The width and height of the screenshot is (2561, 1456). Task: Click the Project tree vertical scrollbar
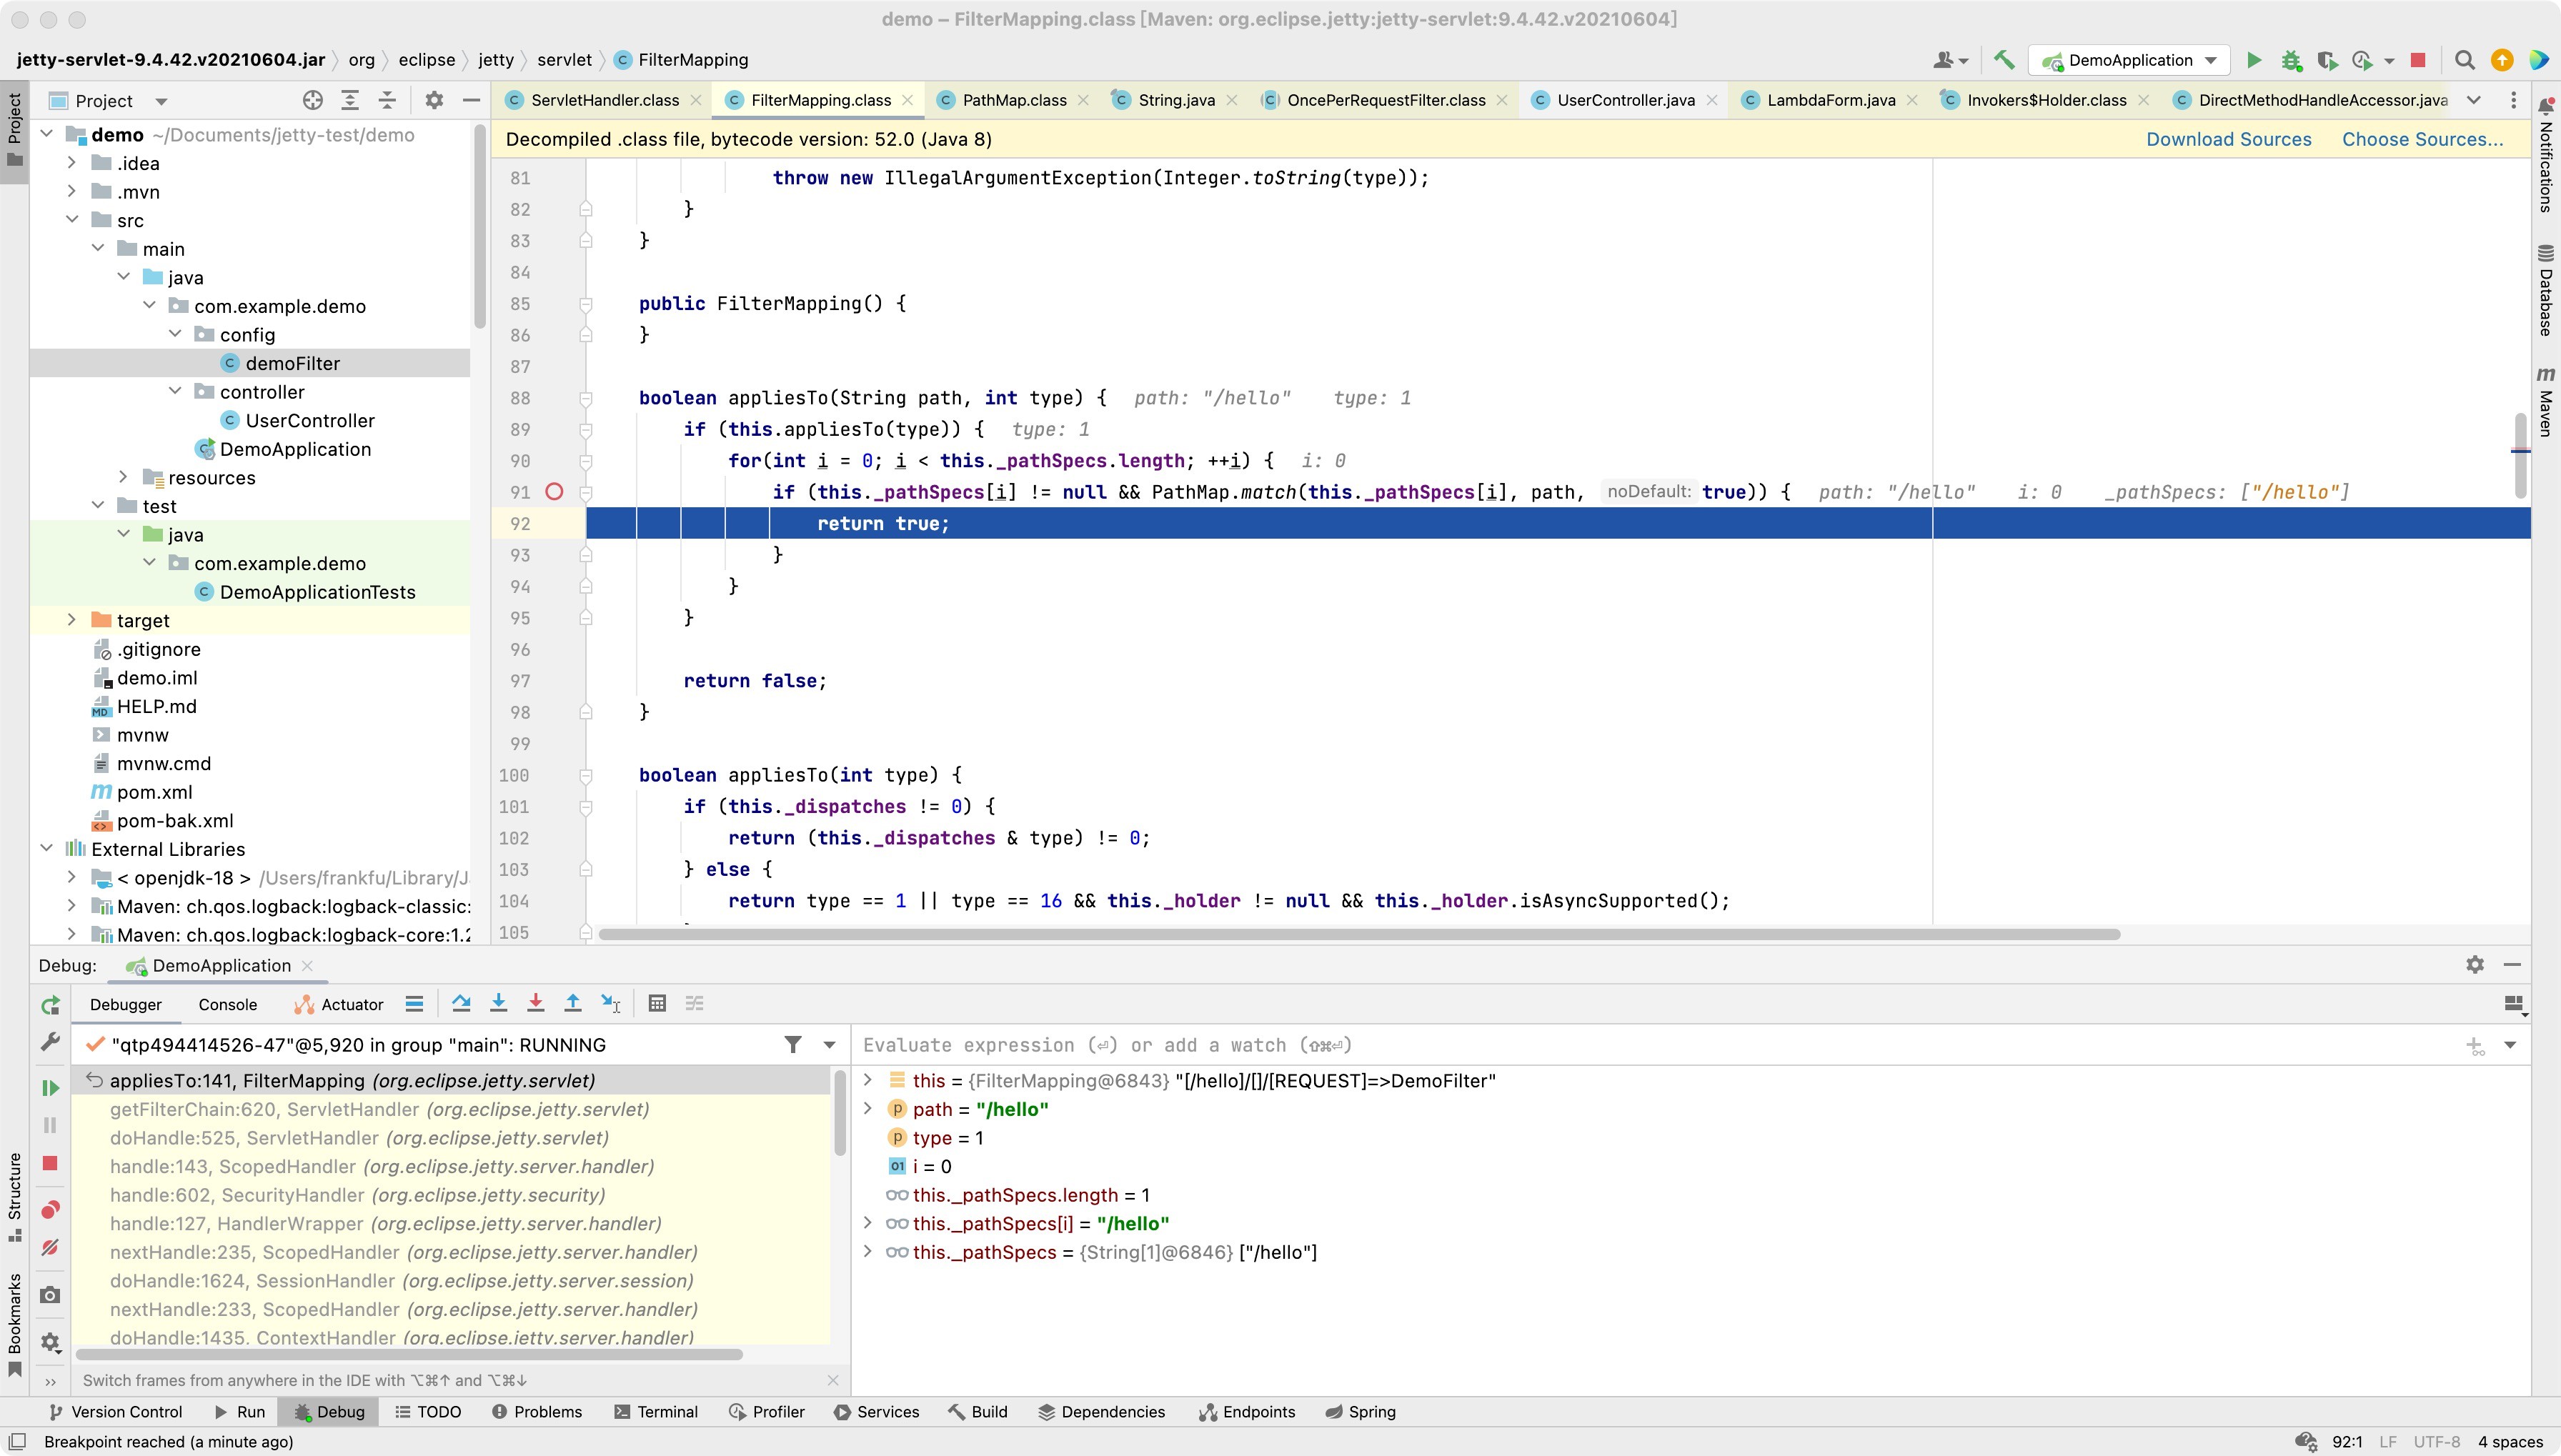[479, 225]
